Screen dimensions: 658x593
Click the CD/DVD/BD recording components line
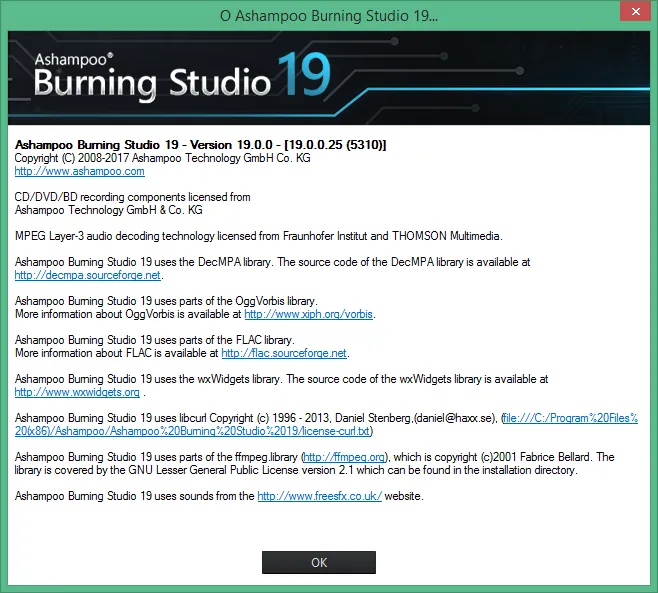[133, 197]
